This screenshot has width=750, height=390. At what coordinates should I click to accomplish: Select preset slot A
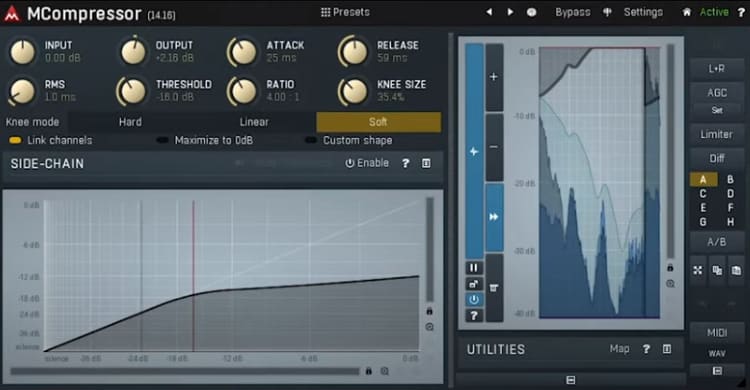pos(703,179)
